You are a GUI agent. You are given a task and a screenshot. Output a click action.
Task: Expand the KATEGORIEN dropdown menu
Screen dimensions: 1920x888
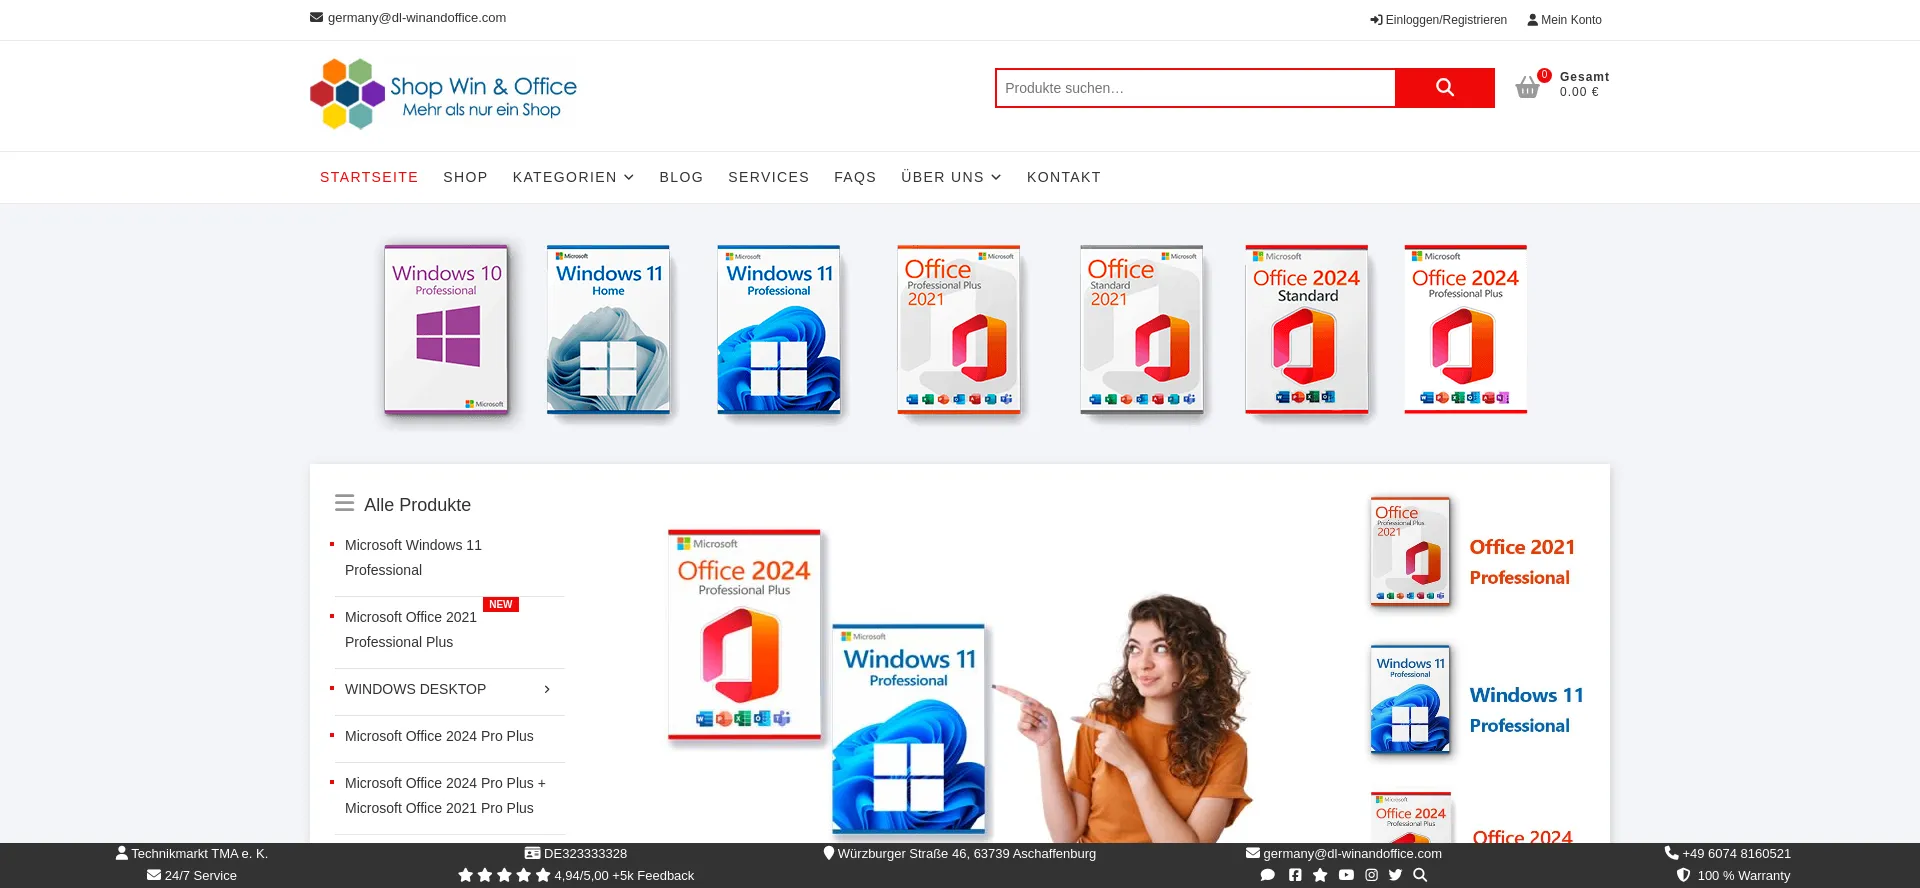point(574,177)
